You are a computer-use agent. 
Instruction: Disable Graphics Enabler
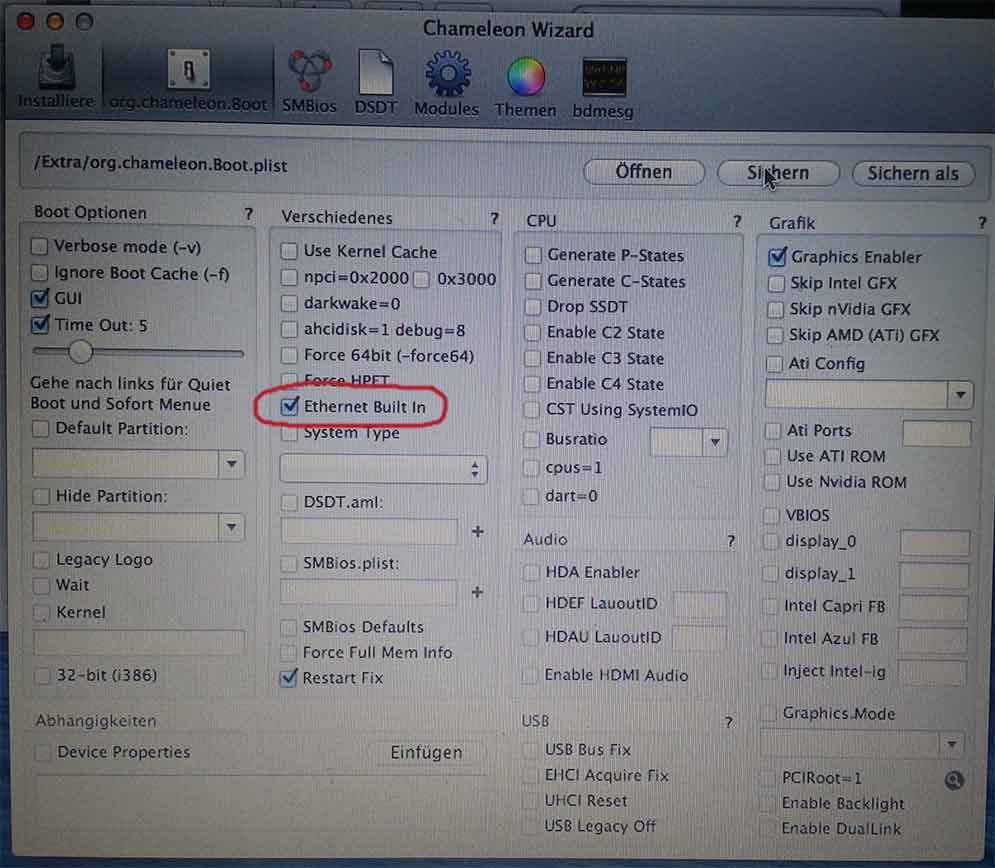777,257
